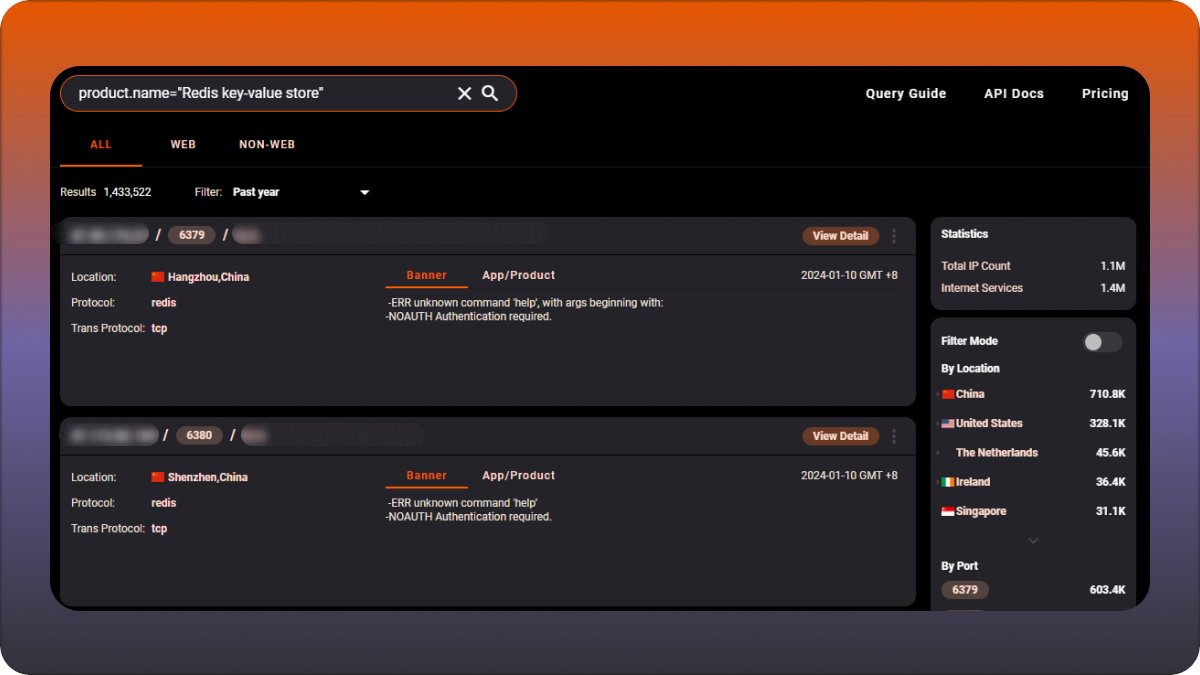Click the Shenzhen,China location text
Screen dimensions: 1200x675
[208, 477]
